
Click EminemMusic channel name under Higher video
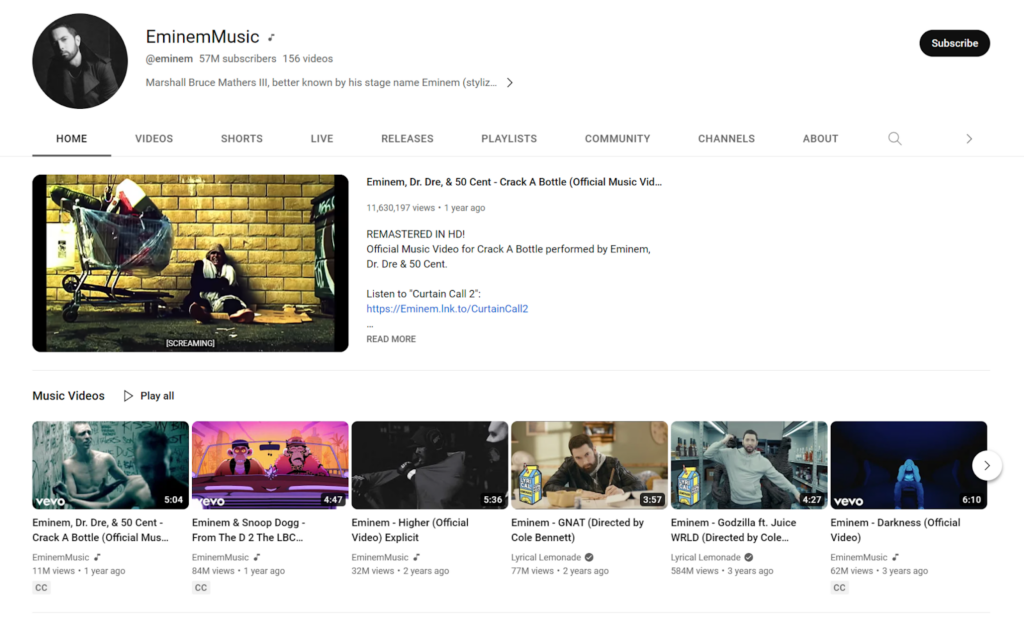379,557
